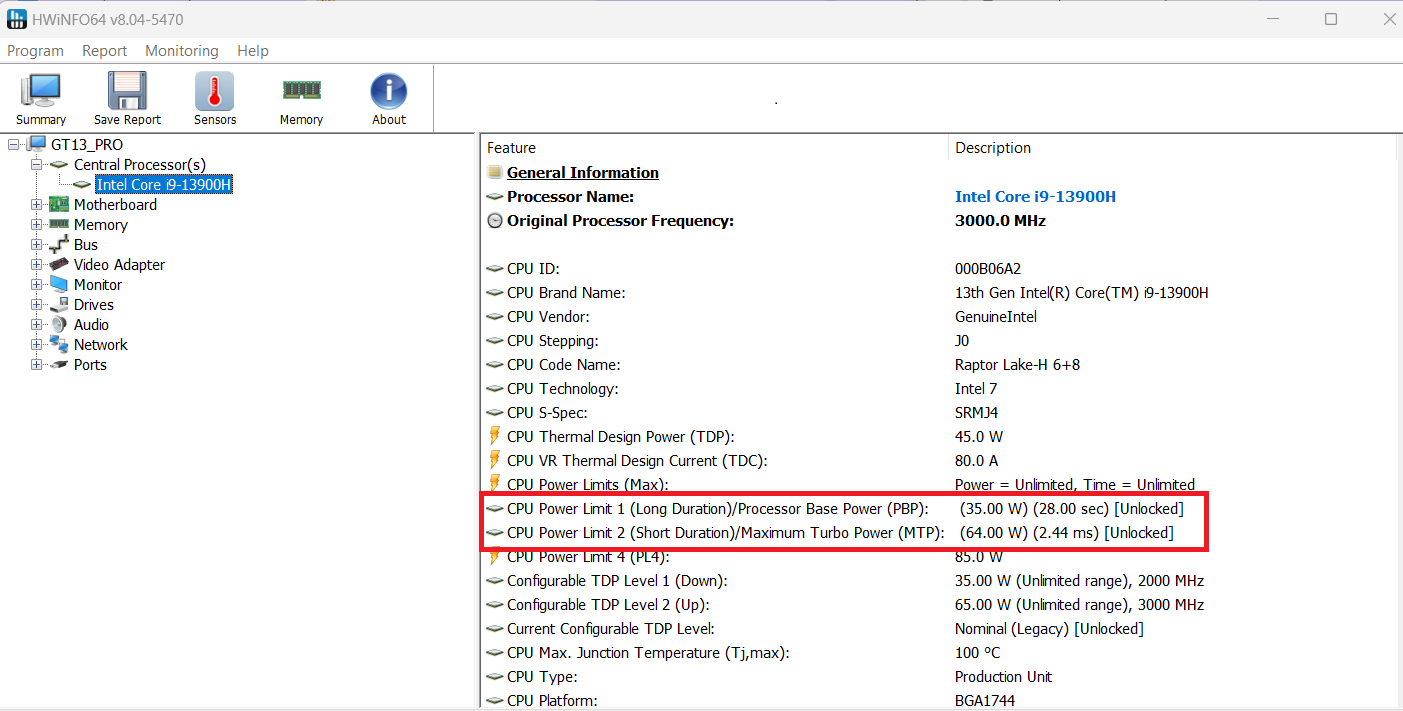Screen dimensions: 1403x711
Task: Click the lightning icon beside CPU Power Limit 4
Action: [x=494, y=556]
